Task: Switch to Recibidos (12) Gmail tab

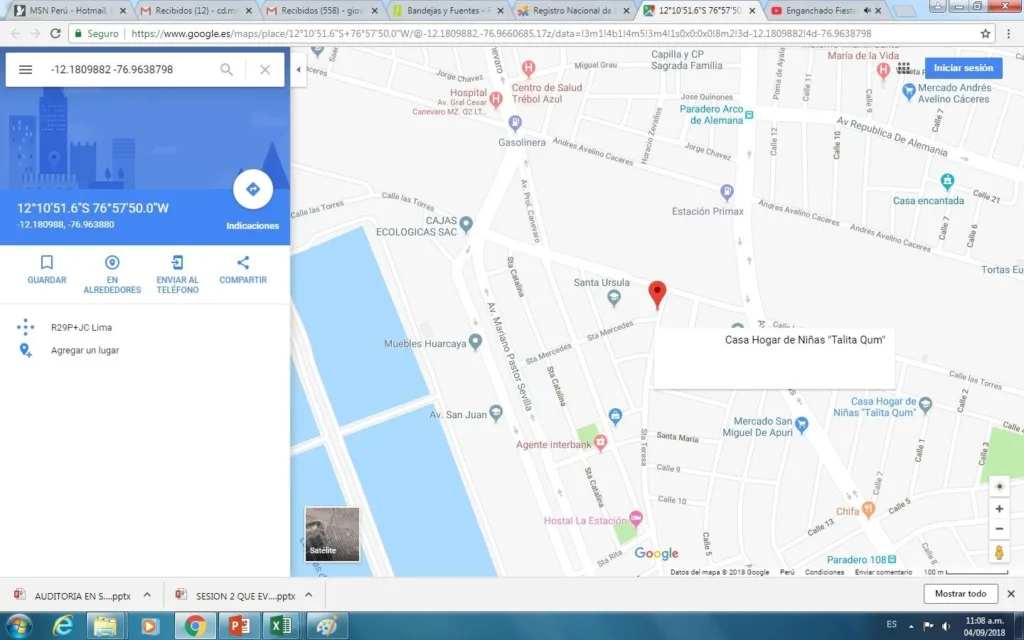Action: tap(196, 10)
